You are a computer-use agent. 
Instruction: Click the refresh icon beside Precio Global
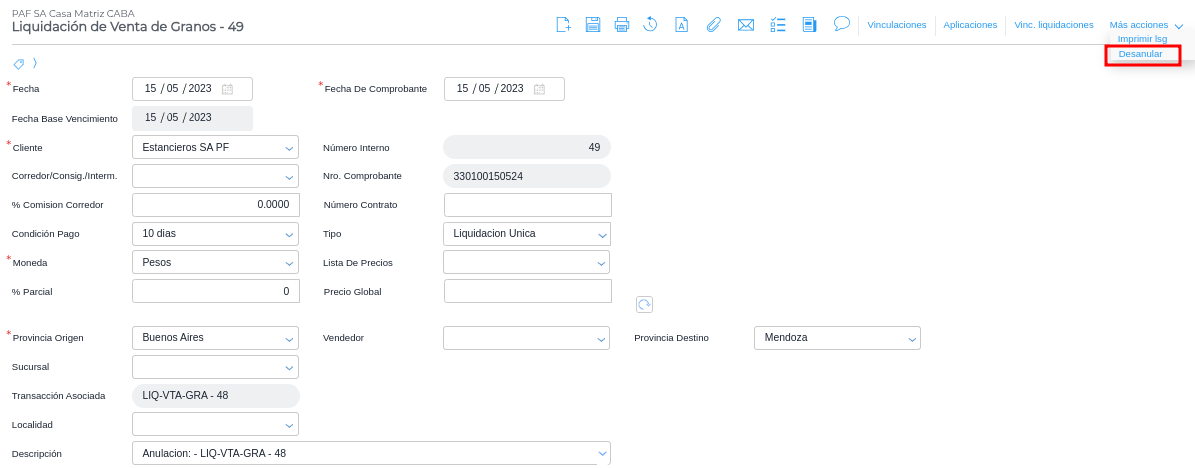(x=645, y=304)
